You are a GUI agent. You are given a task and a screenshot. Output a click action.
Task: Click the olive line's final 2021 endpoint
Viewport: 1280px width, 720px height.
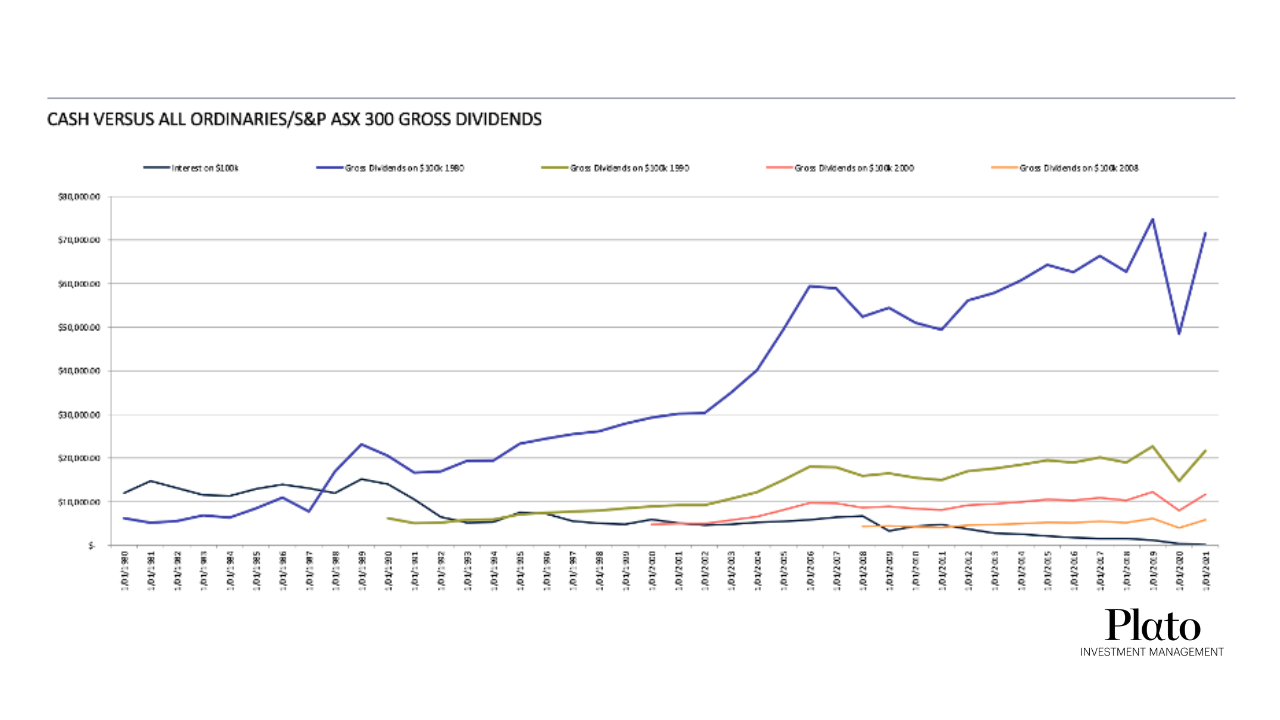pyautogui.click(x=1205, y=451)
